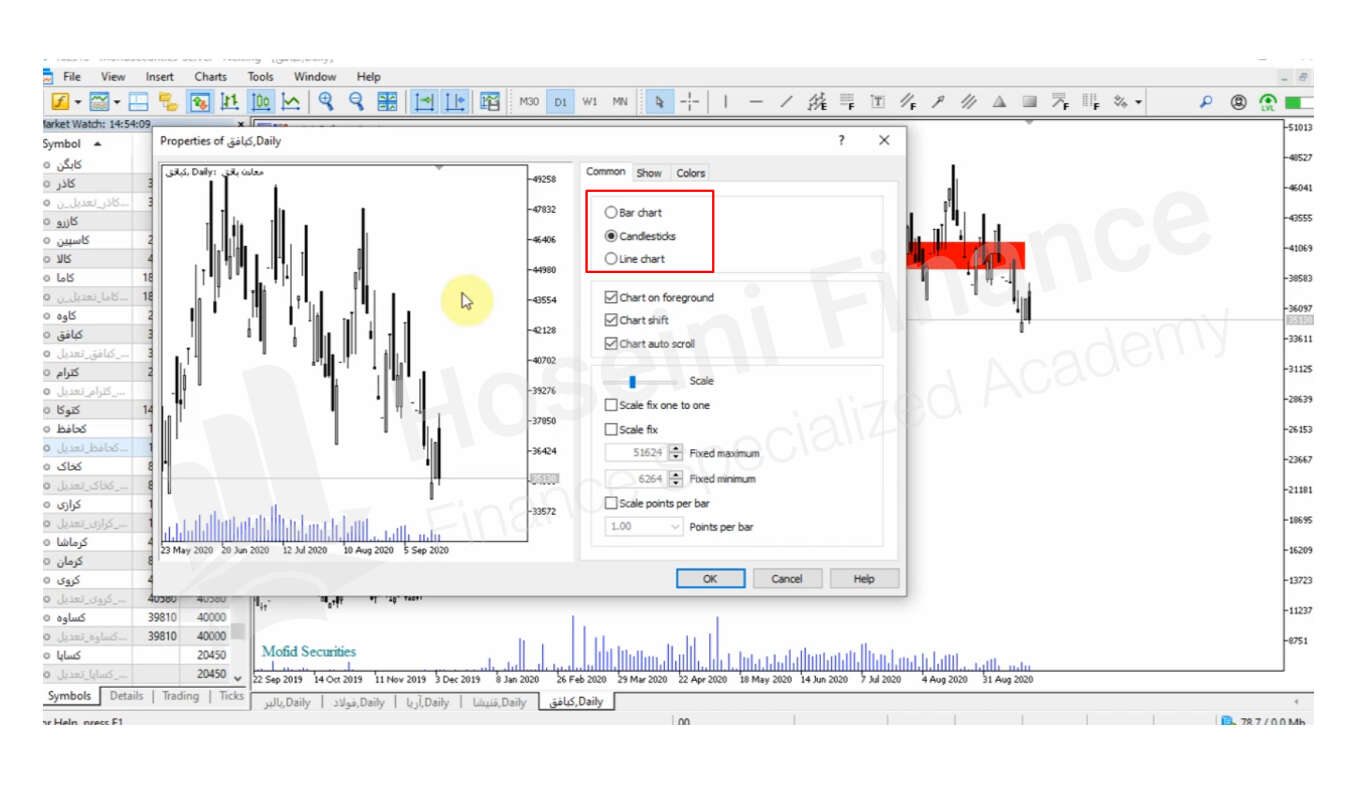Tile chart windows icon

point(387,102)
